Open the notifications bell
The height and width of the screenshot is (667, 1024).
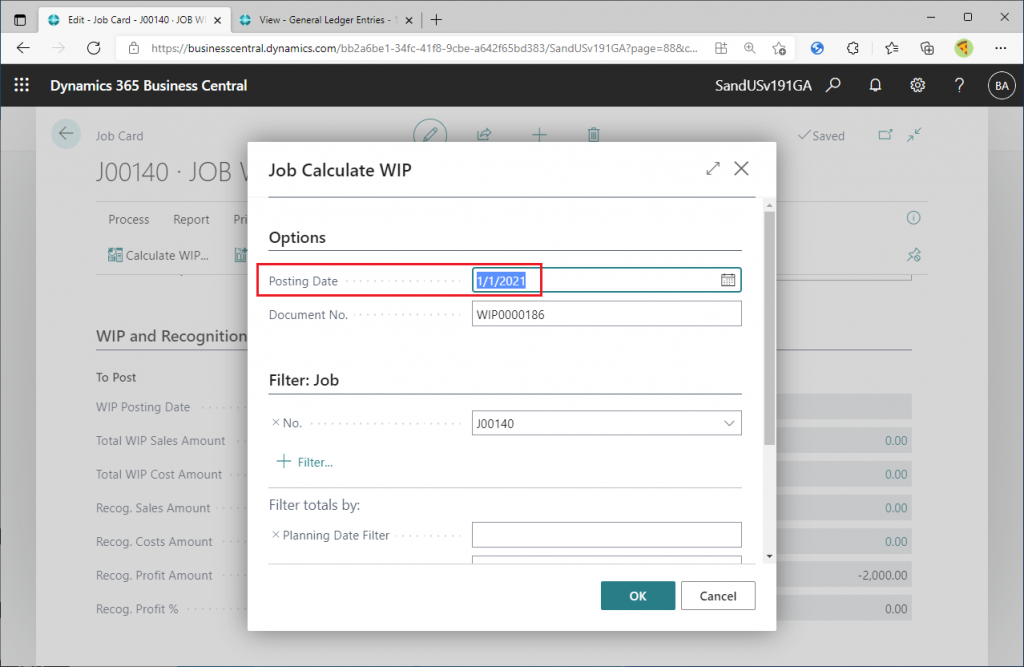pyautogui.click(x=875, y=85)
